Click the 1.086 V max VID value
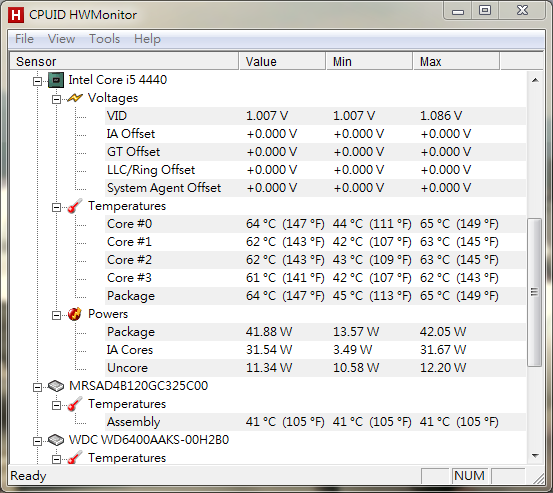The image size is (553, 493). [441, 116]
